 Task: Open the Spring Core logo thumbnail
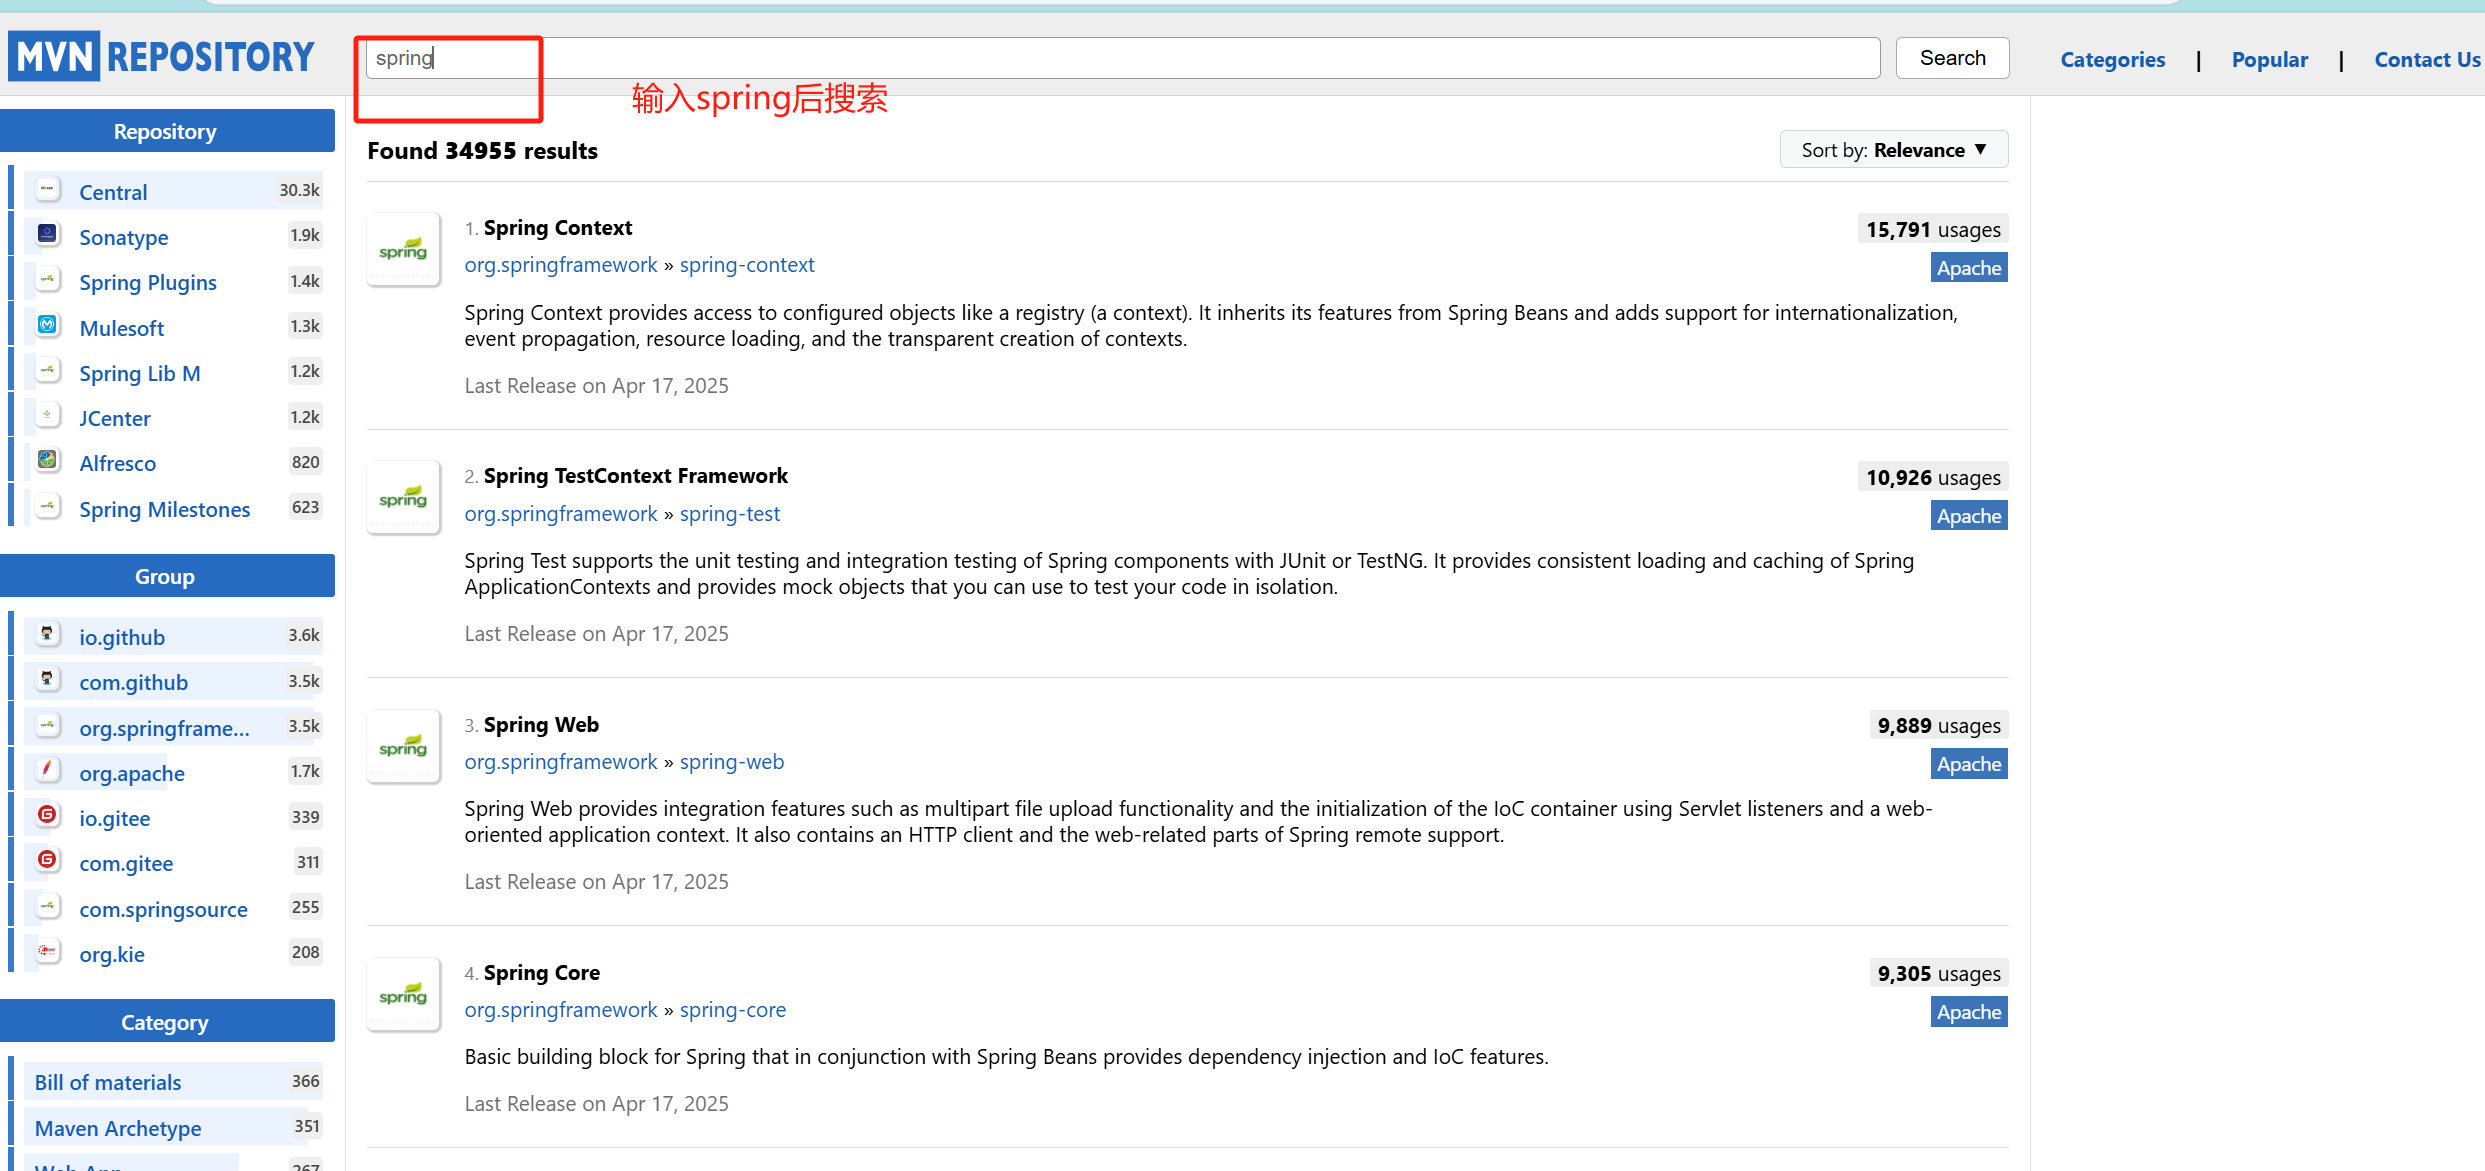(403, 995)
